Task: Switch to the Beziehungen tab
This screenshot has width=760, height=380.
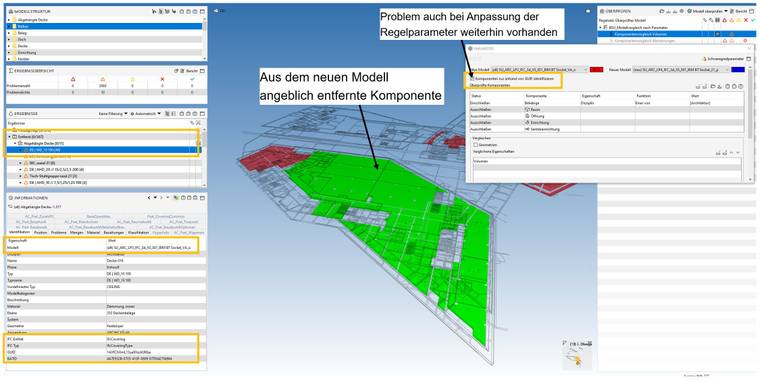Action: point(114,233)
